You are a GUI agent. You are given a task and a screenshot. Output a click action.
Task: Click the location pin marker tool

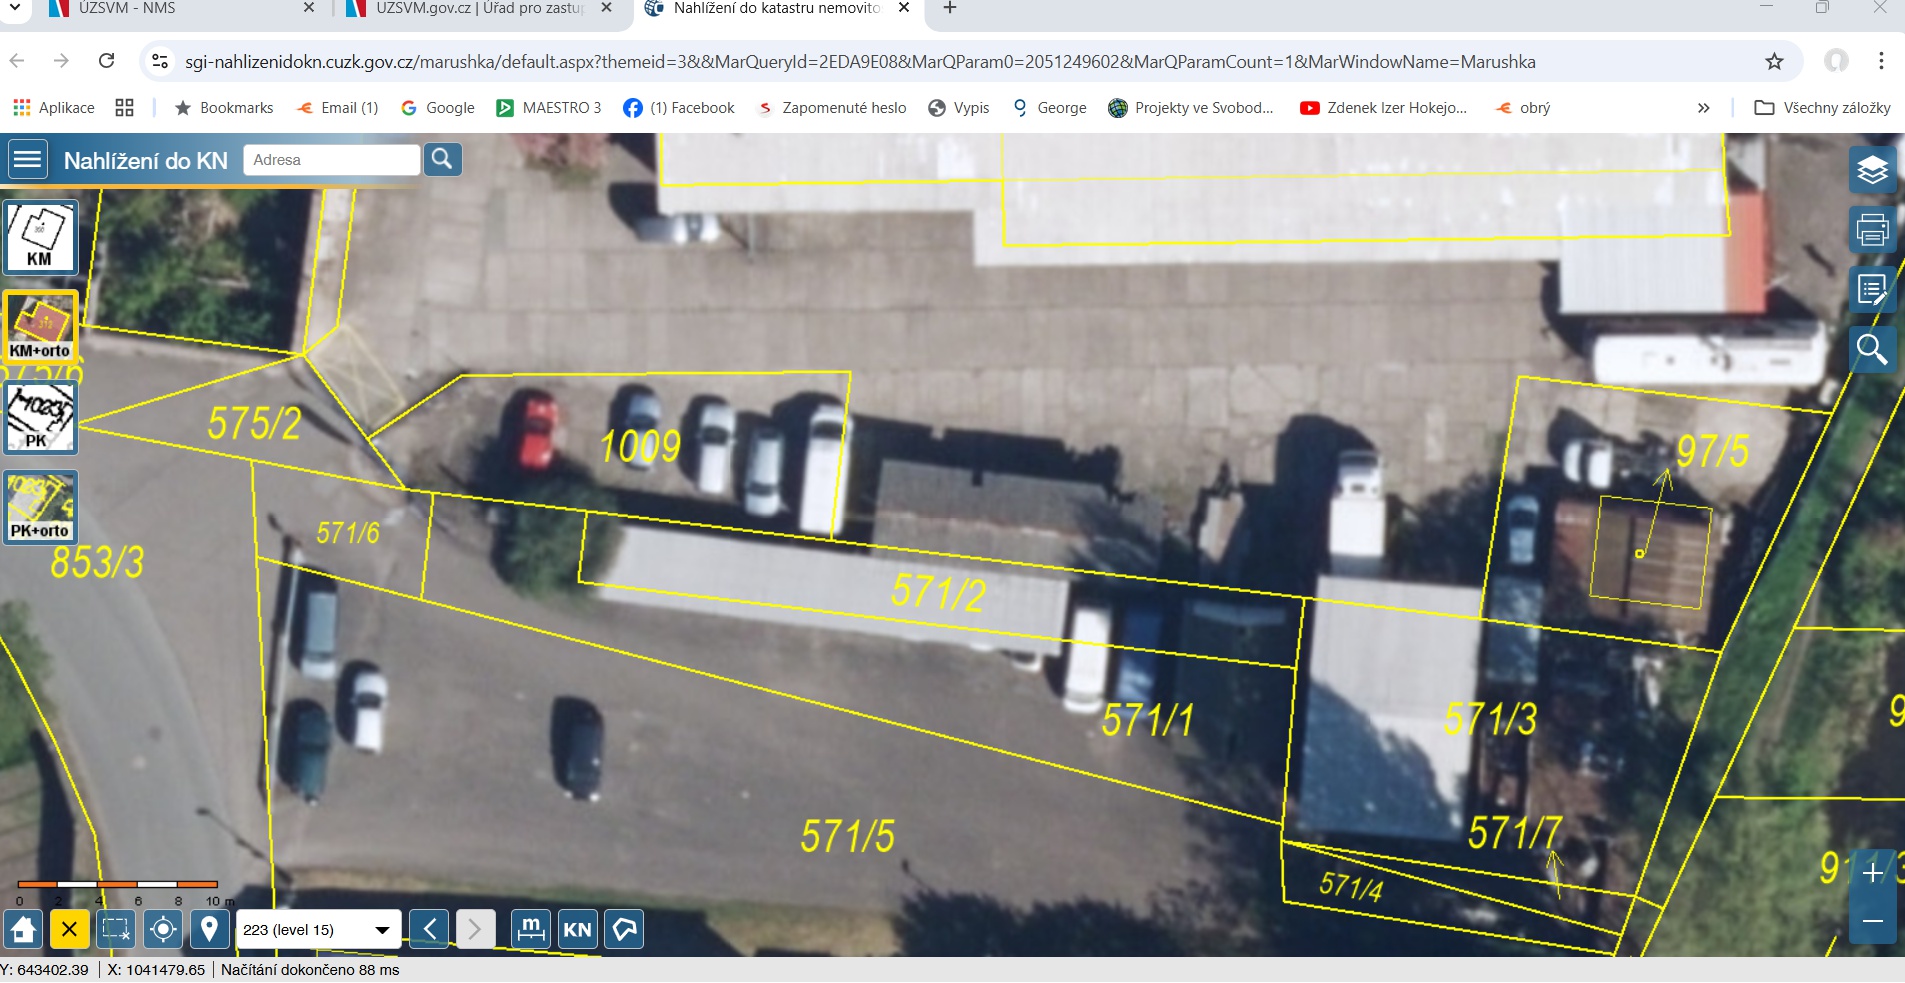209,930
